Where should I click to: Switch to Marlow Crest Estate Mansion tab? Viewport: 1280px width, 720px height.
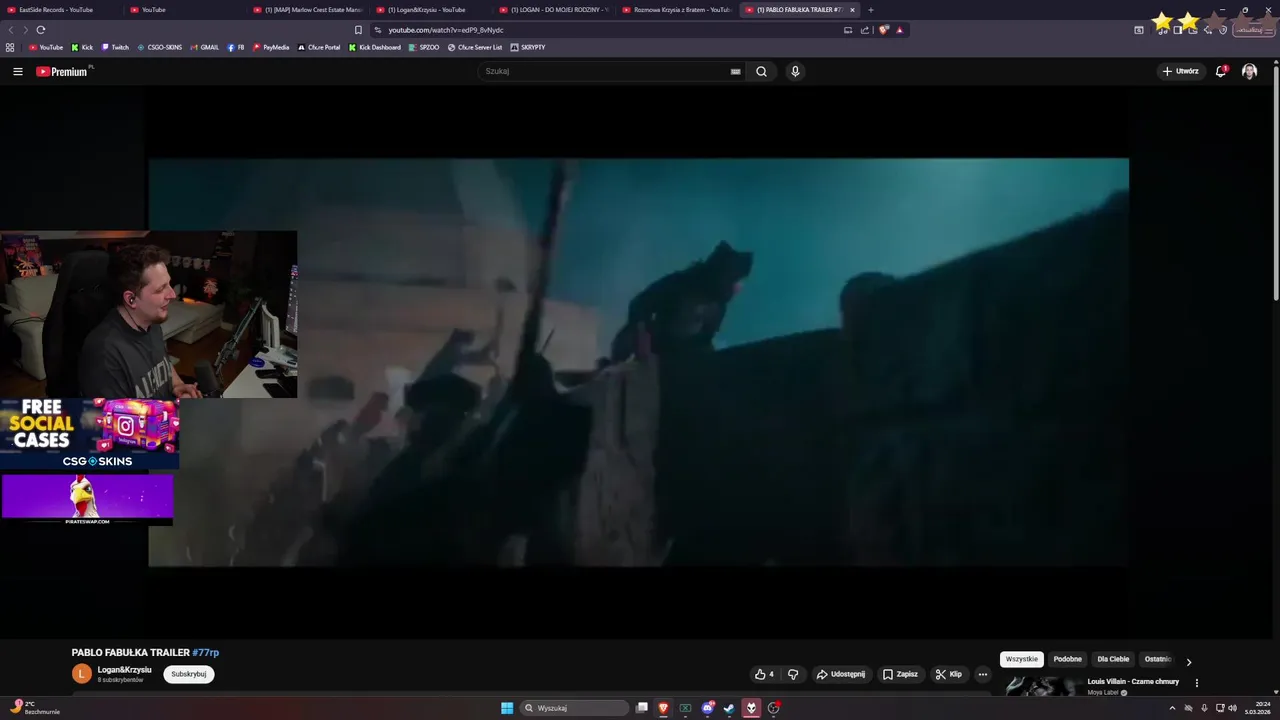[307, 10]
